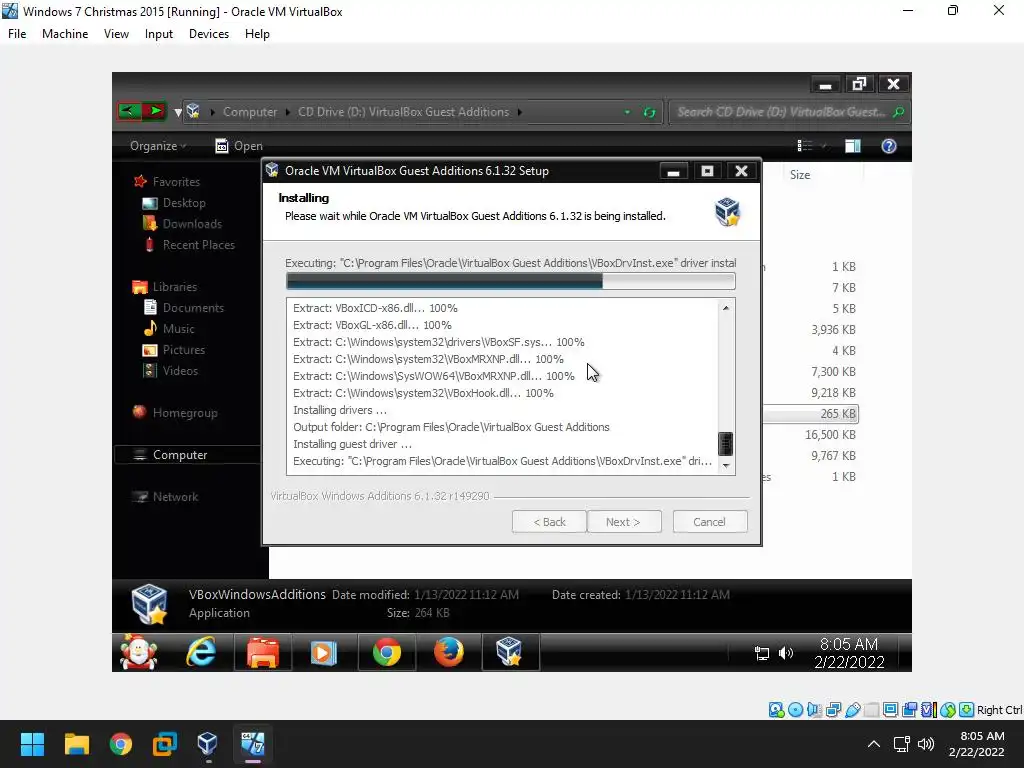This screenshot has height=768, width=1024.
Task: Click the guest network tray icon
Action: pos(761,653)
